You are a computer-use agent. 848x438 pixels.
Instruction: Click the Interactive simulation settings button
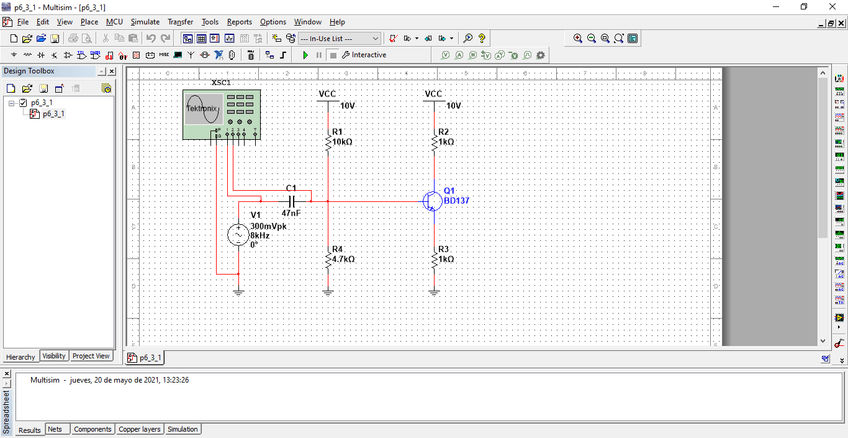364,55
